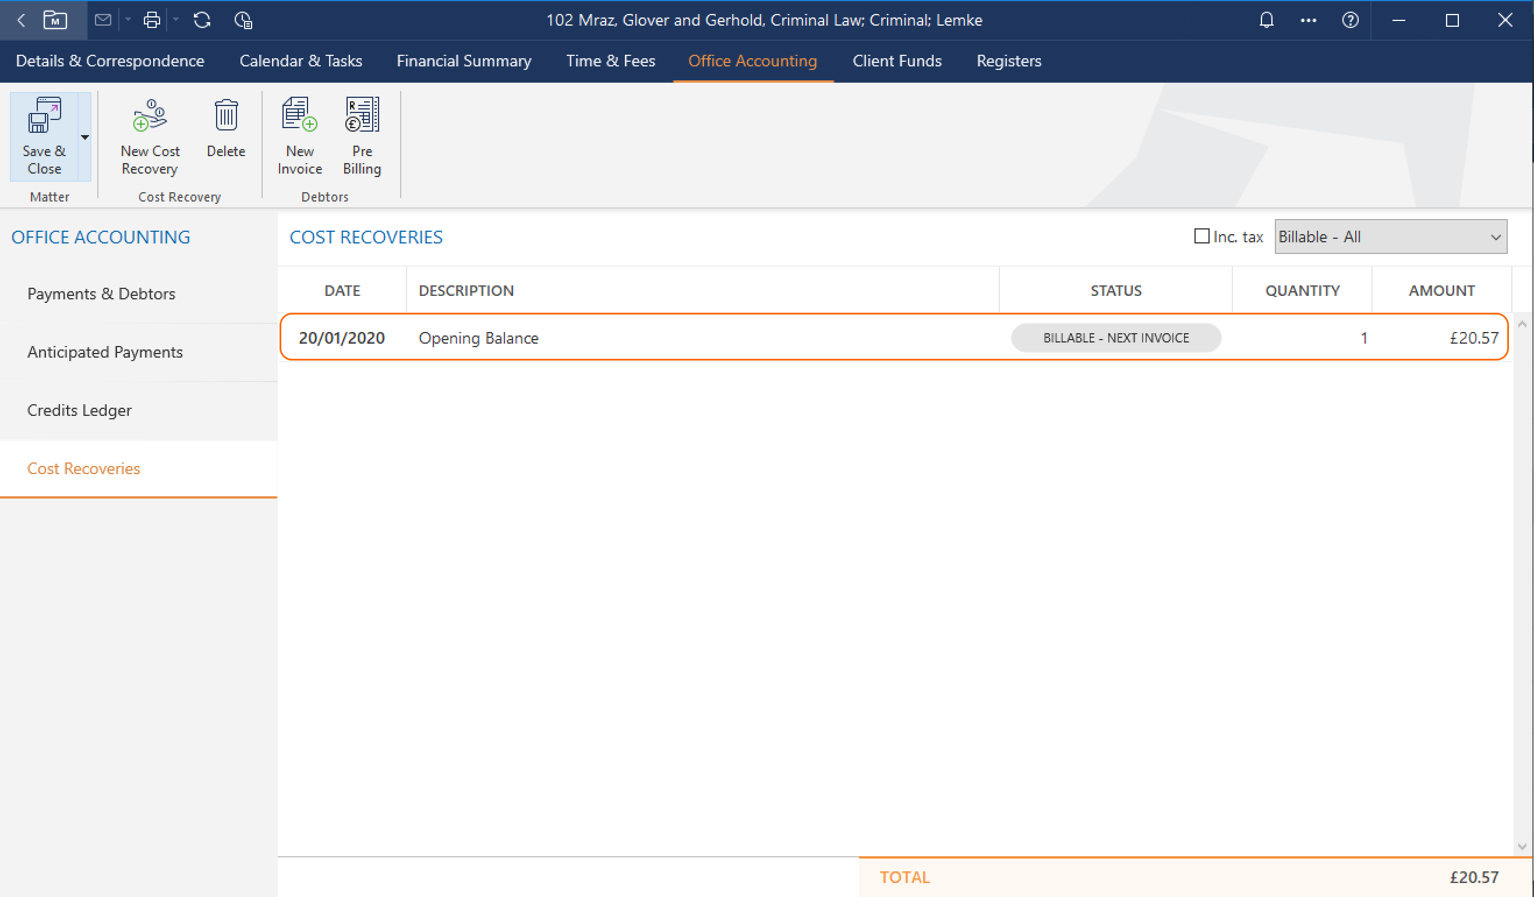Image resolution: width=1534 pixels, height=897 pixels.
Task: Select Credits Ledger in the sidebar
Action: (x=79, y=410)
